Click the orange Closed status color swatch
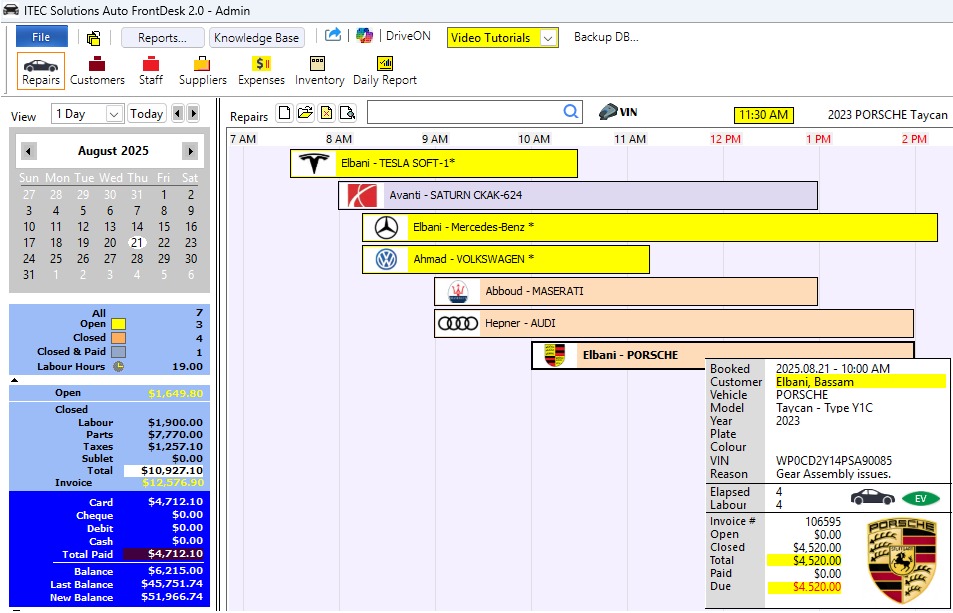This screenshot has height=613, width=953. (118, 338)
